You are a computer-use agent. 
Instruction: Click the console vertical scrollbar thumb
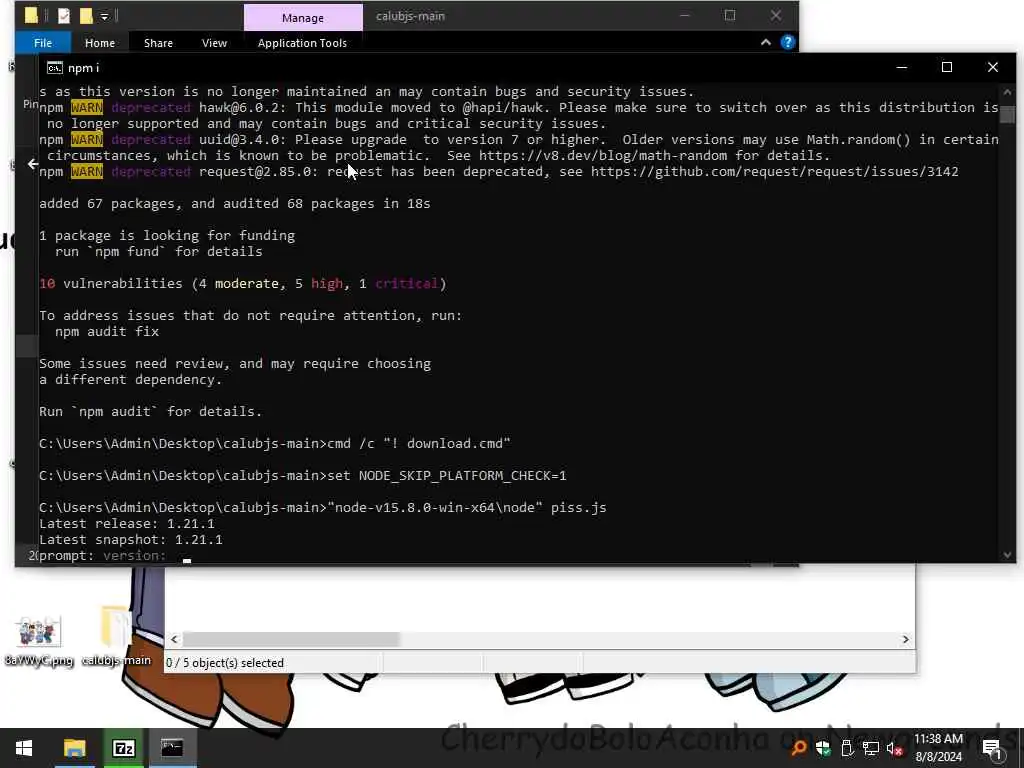click(x=1007, y=114)
